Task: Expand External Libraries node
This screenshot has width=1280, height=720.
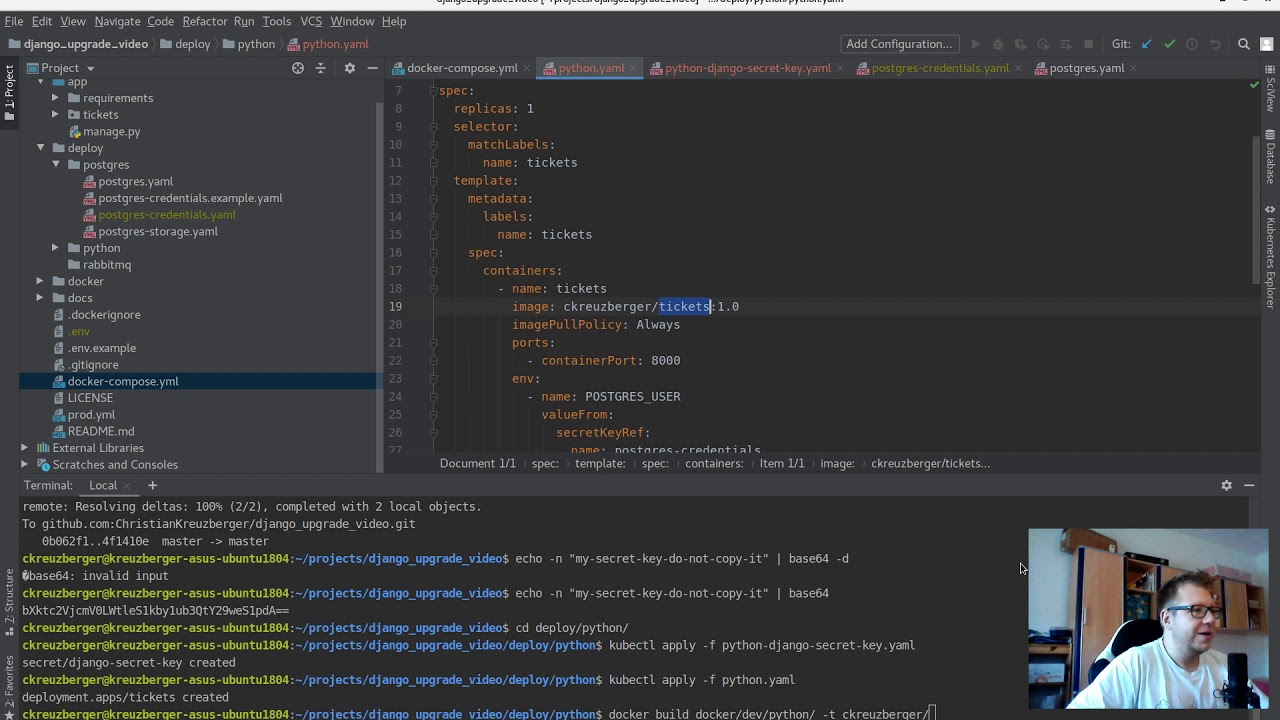Action: (25, 448)
